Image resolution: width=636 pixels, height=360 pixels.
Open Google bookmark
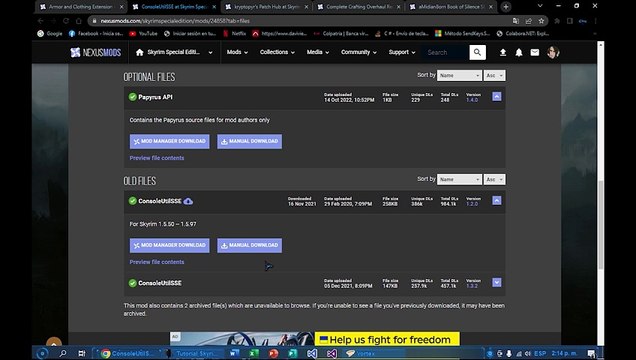[49, 34]
